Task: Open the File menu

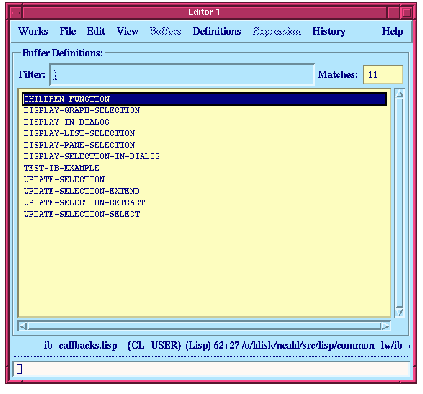Action: point(68,31)
